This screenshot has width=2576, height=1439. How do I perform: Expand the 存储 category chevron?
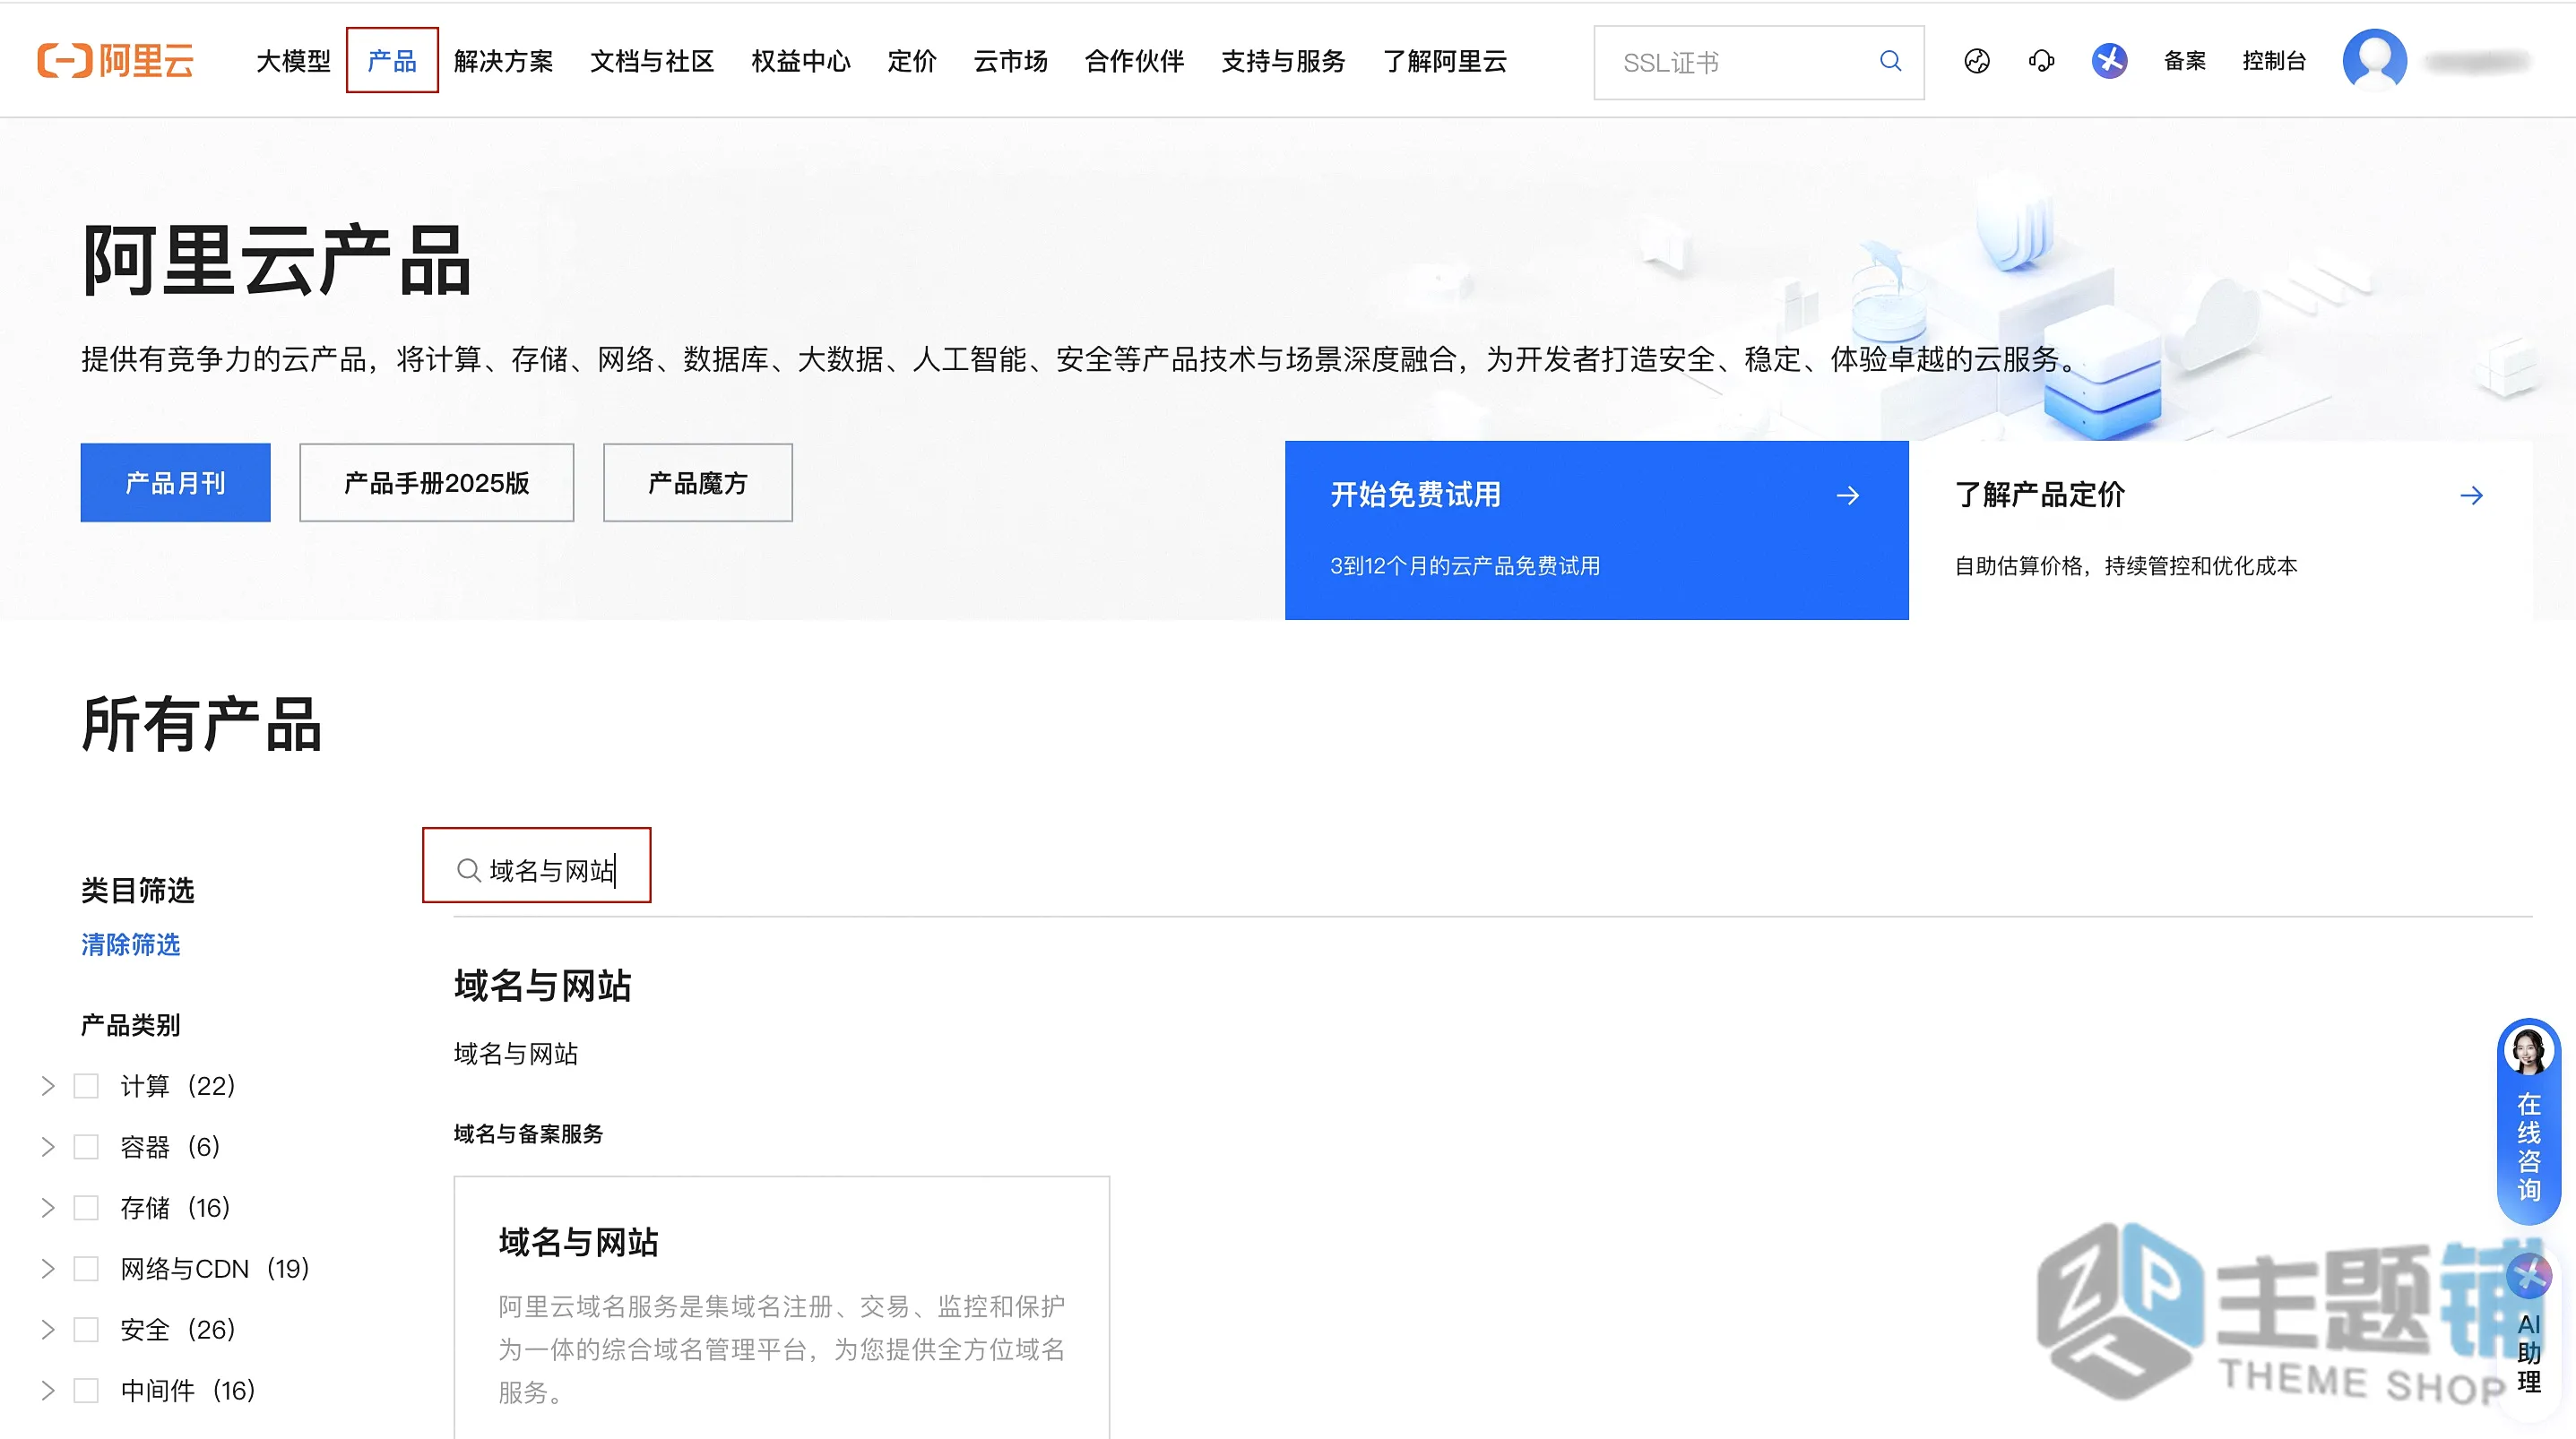coord(48,1208)
